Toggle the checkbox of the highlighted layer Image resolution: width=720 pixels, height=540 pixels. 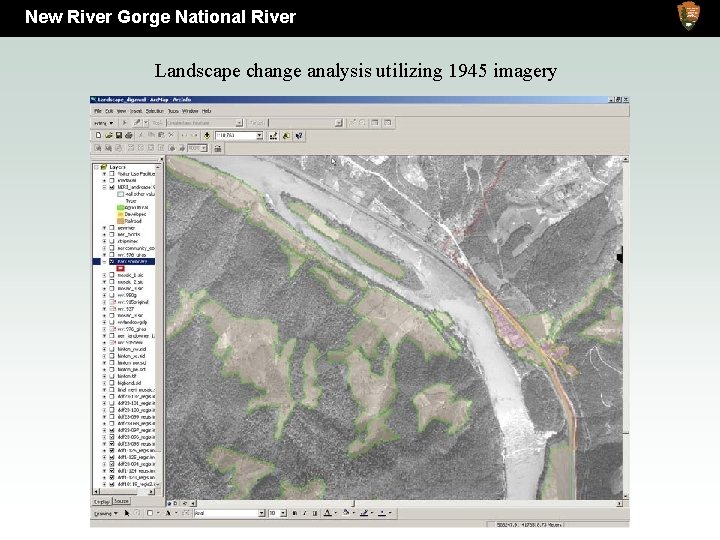[x=112, y=261]
